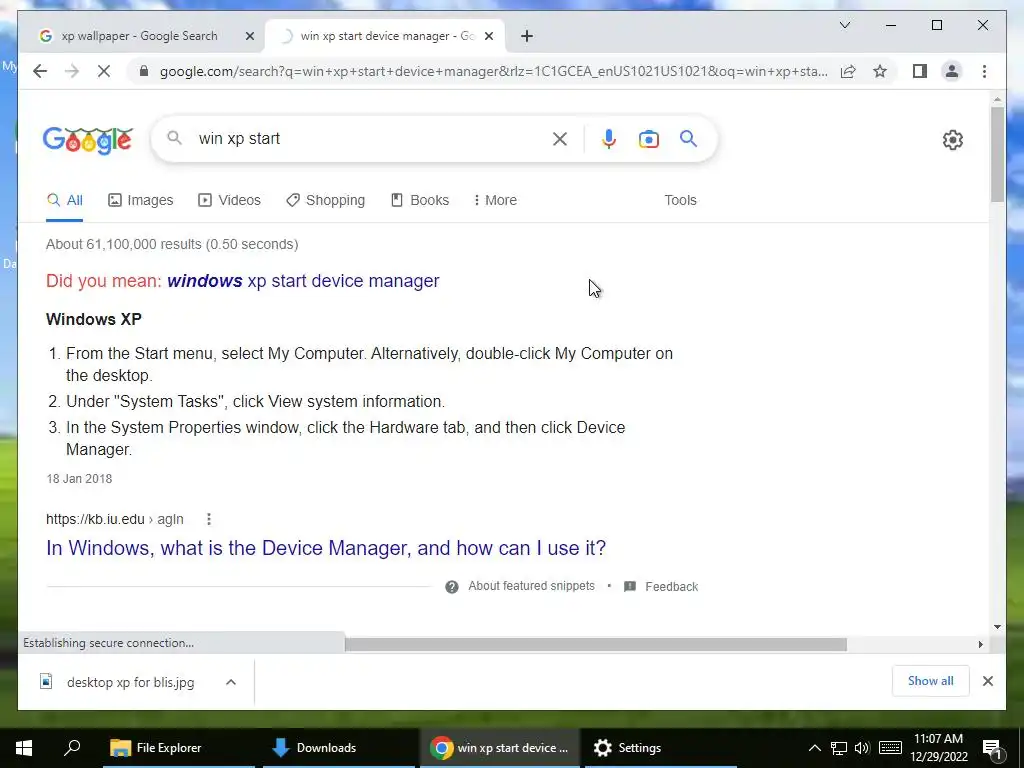Viewport: 1024px width, 768px height.
Task: Switch to the xp wallpaper tab
Action: coord(140,36)
